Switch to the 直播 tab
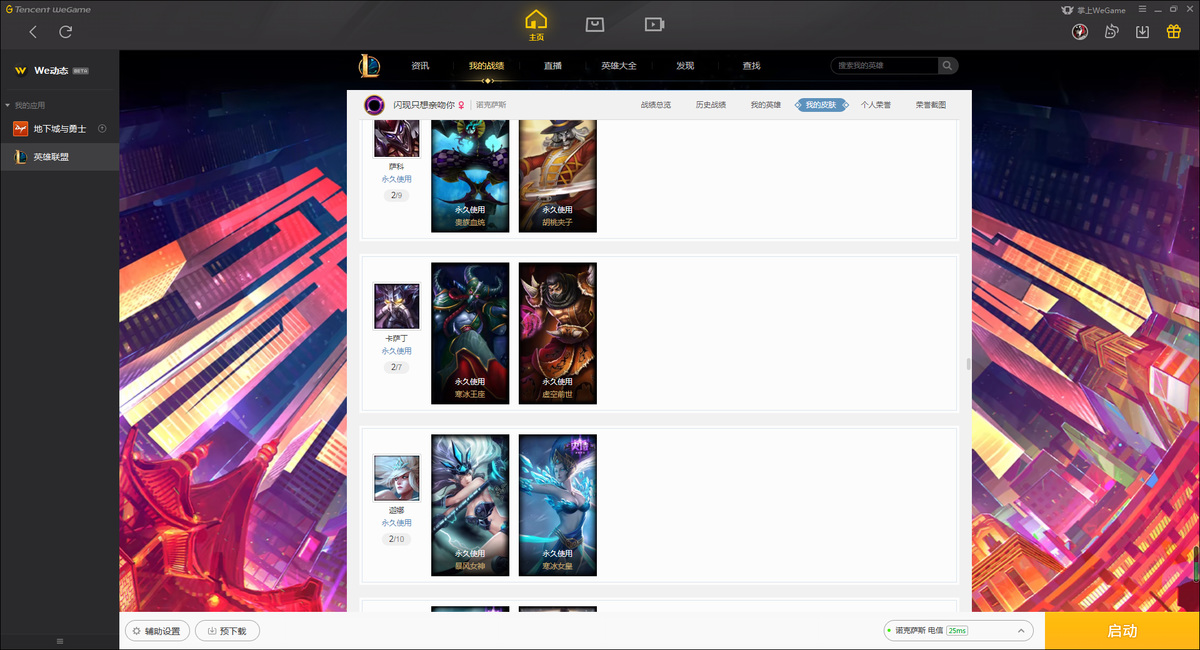 click(x=553, y=66)
